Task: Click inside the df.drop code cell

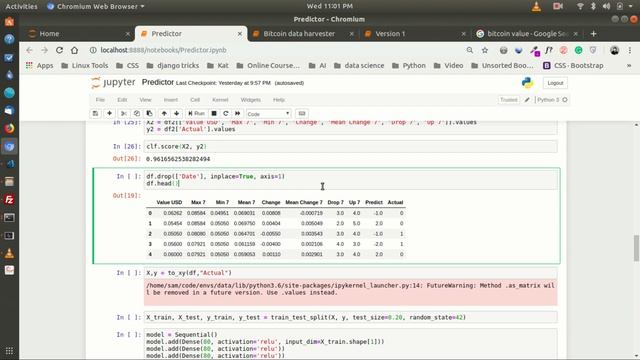Action: (350, 180)
